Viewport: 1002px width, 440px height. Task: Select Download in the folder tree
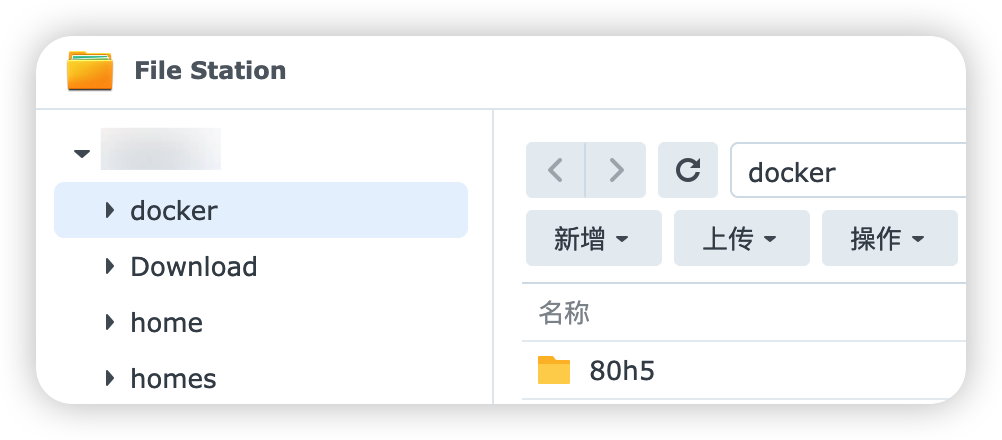(194, 267)
